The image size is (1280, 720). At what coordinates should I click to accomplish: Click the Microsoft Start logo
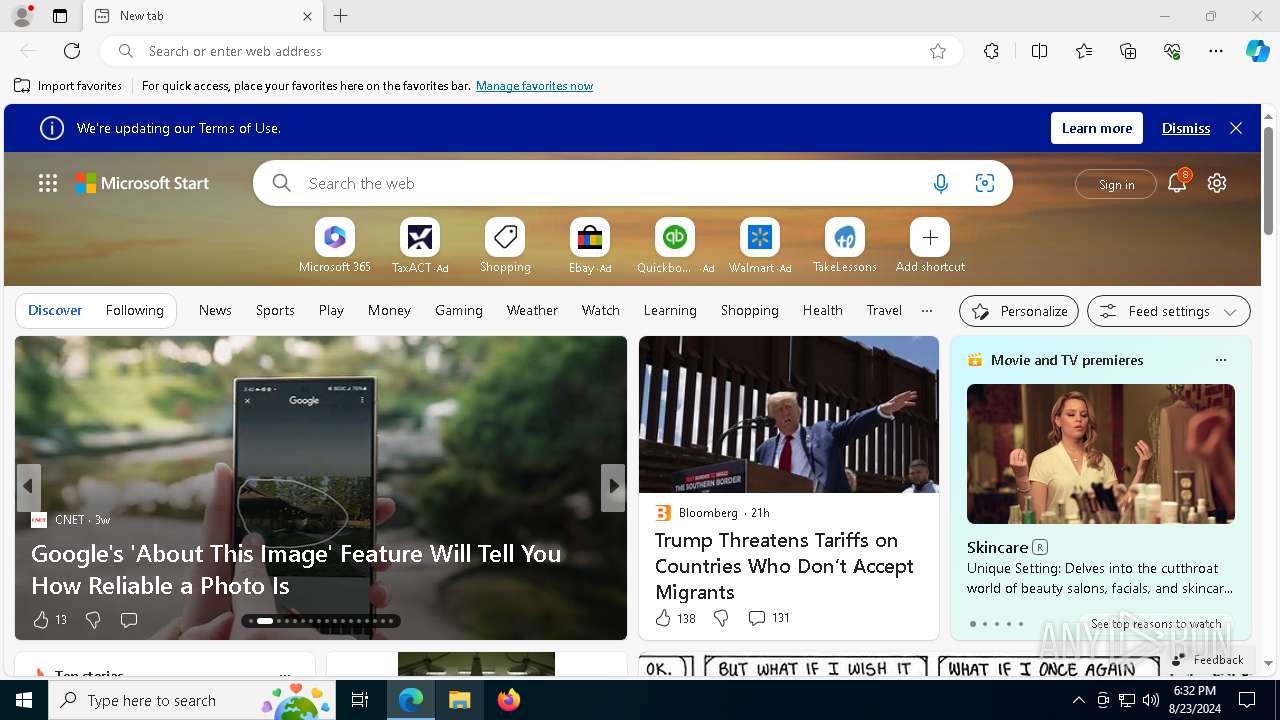point(142,183)
